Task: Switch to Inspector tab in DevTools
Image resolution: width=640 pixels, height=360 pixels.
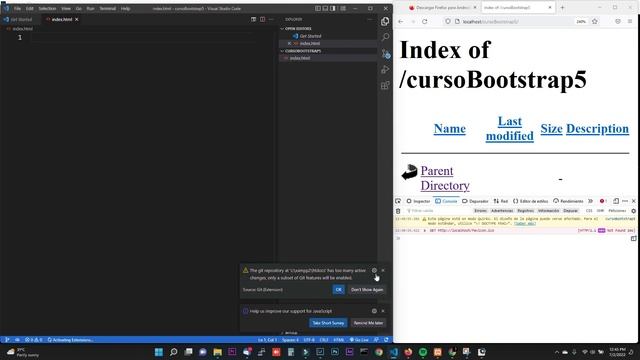Action: (x=418, y=201)
